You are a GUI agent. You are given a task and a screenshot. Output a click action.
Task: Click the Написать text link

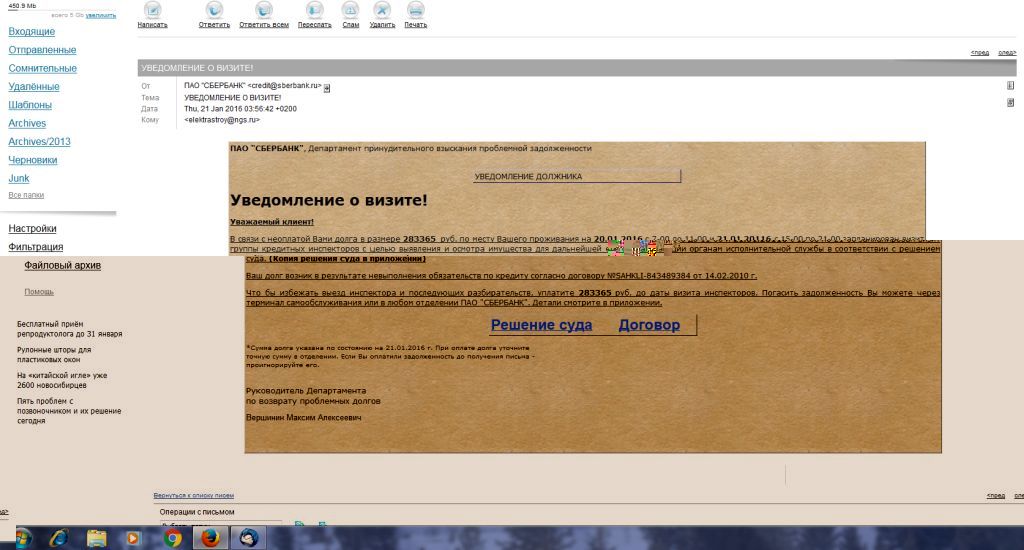(152, 25)
